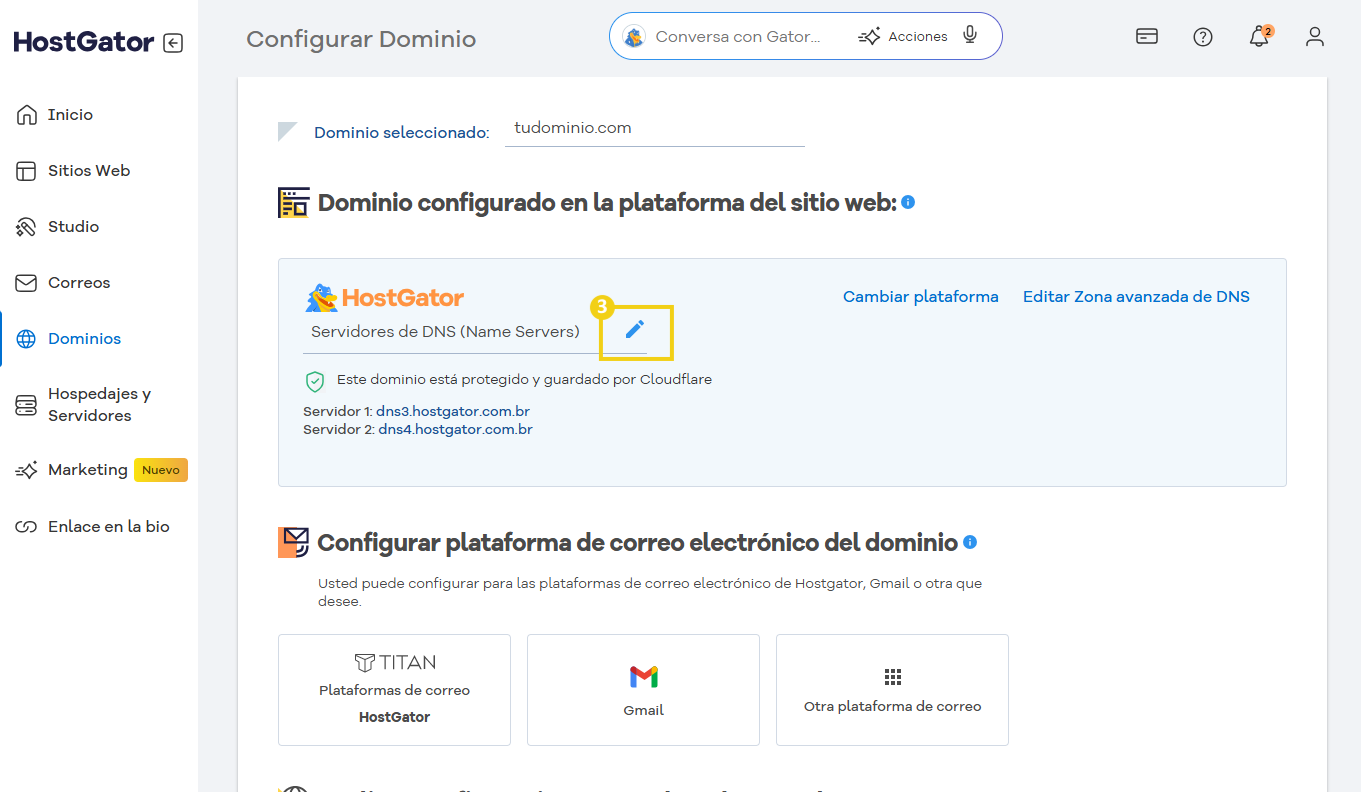This screenshot has width=1361, height=792.
Task: Click Cambiar plataforma link
Action: coord(920,296)
